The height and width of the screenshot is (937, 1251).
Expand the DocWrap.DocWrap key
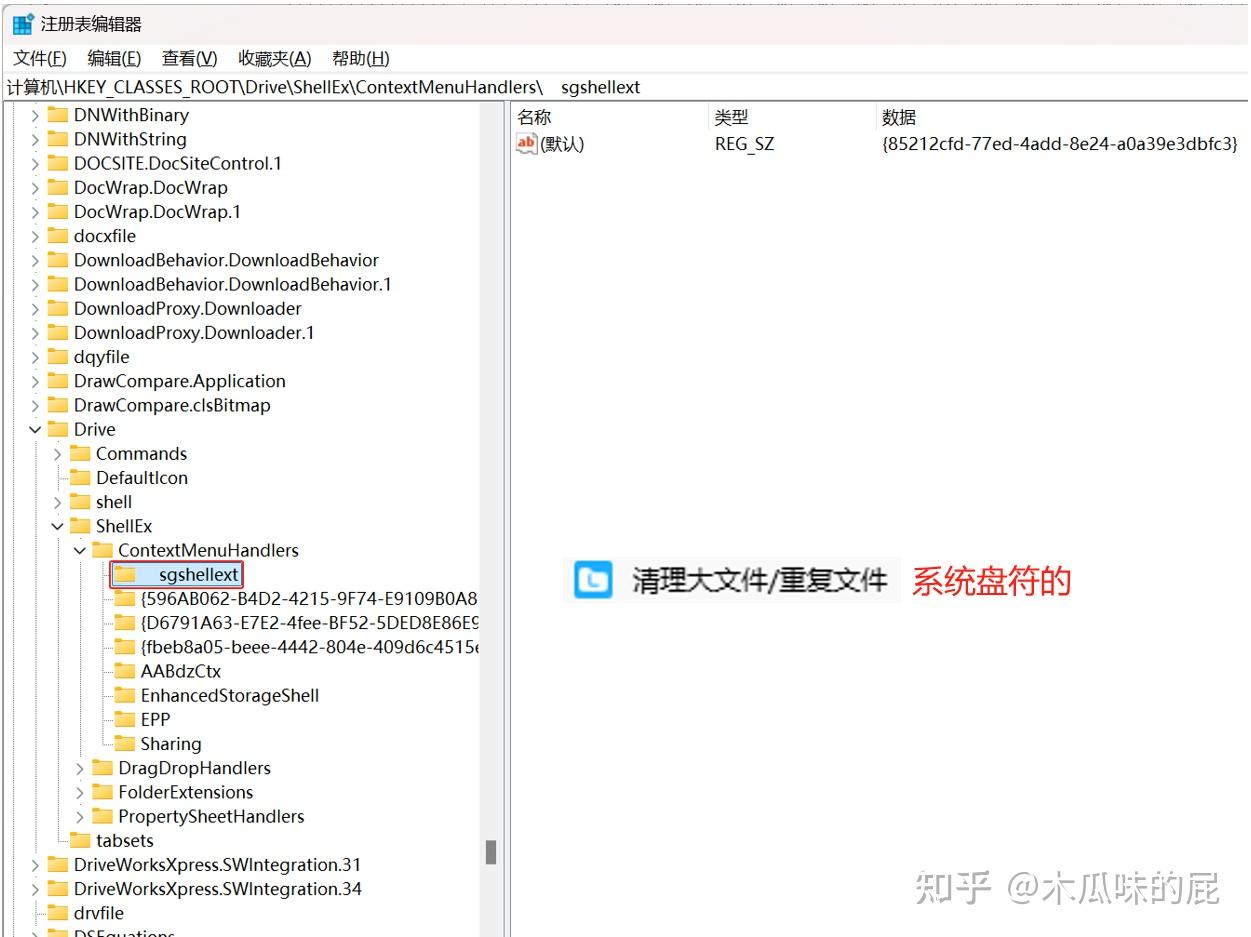click(35, 187)
